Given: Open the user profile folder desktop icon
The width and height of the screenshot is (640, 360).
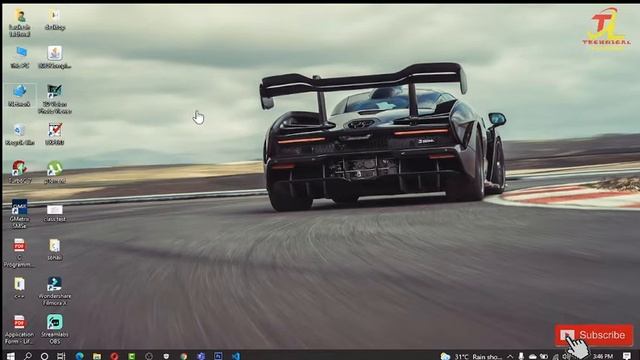Looking at the screenshot, I should 20,23.
